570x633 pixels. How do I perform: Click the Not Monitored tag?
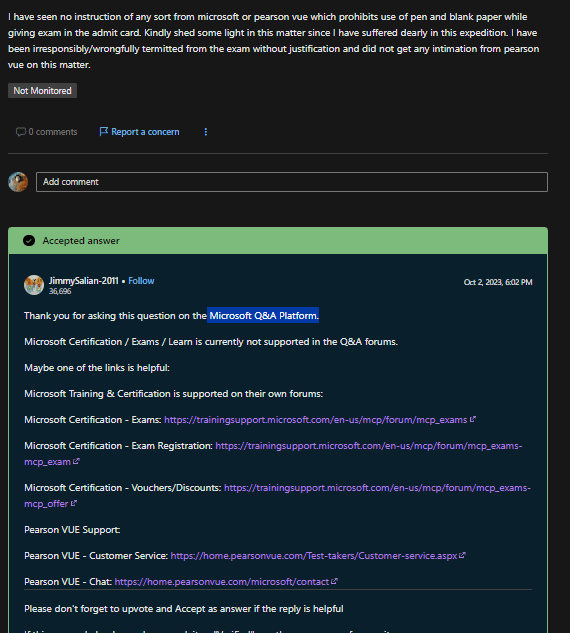pyautogui.click(x=42, y=91)
